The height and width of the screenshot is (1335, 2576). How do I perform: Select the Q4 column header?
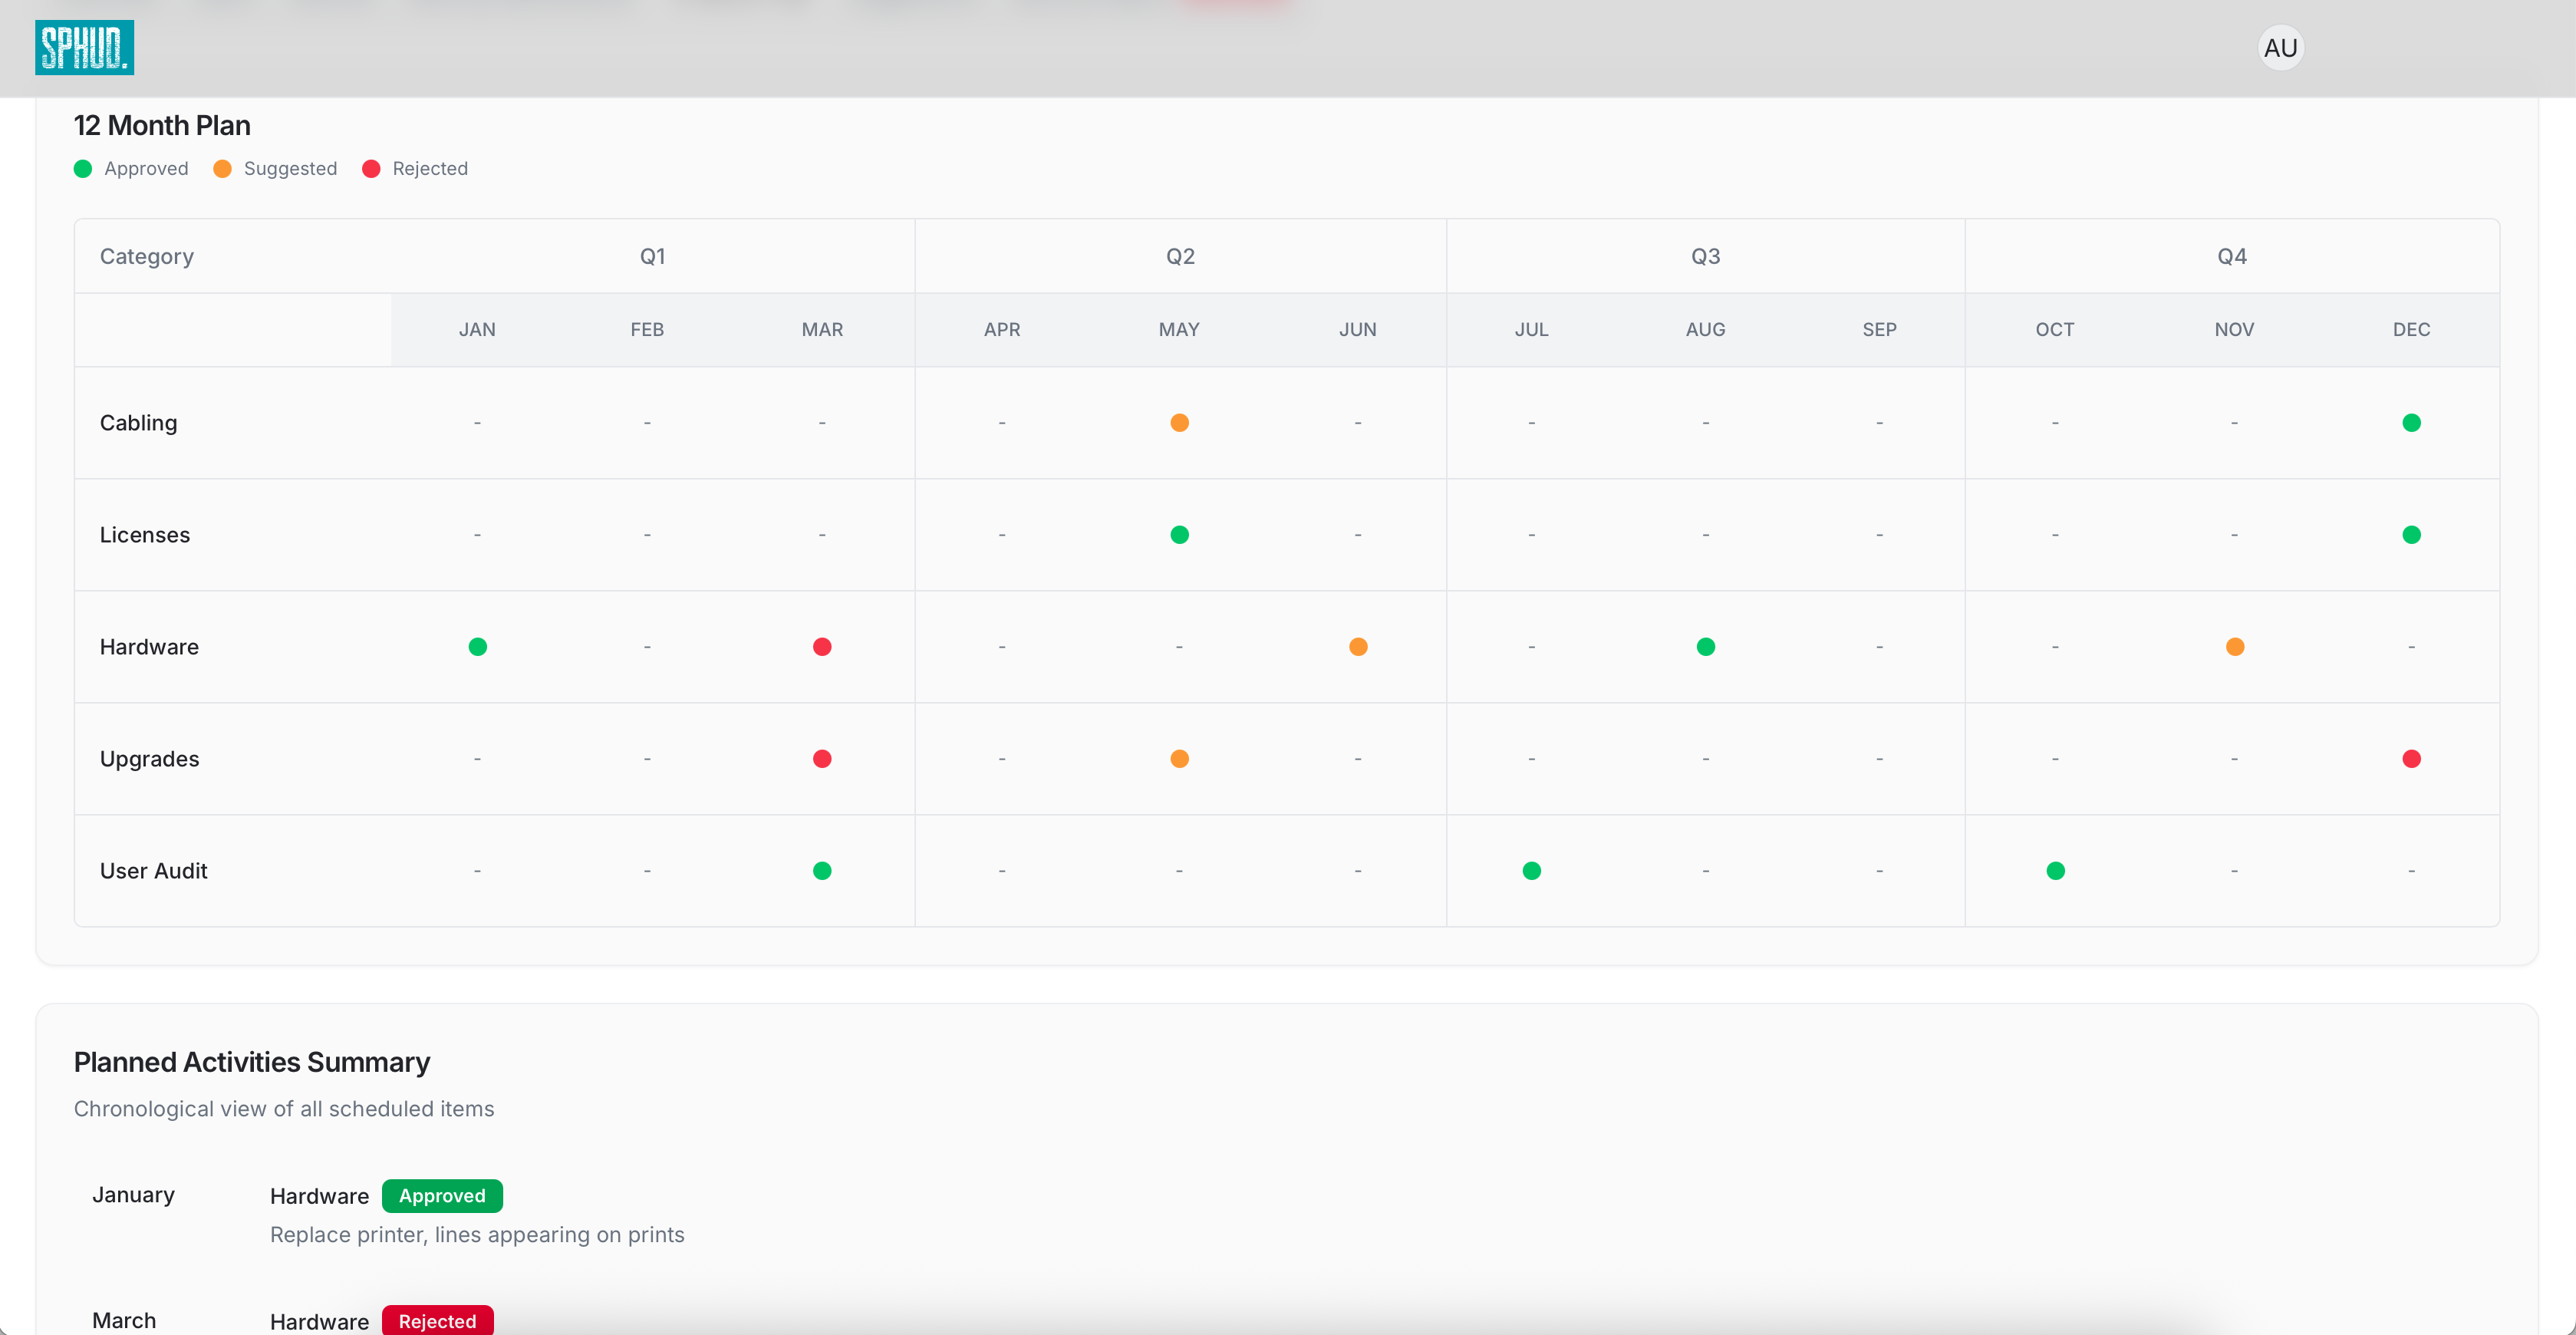click(x=2231, y=256)
